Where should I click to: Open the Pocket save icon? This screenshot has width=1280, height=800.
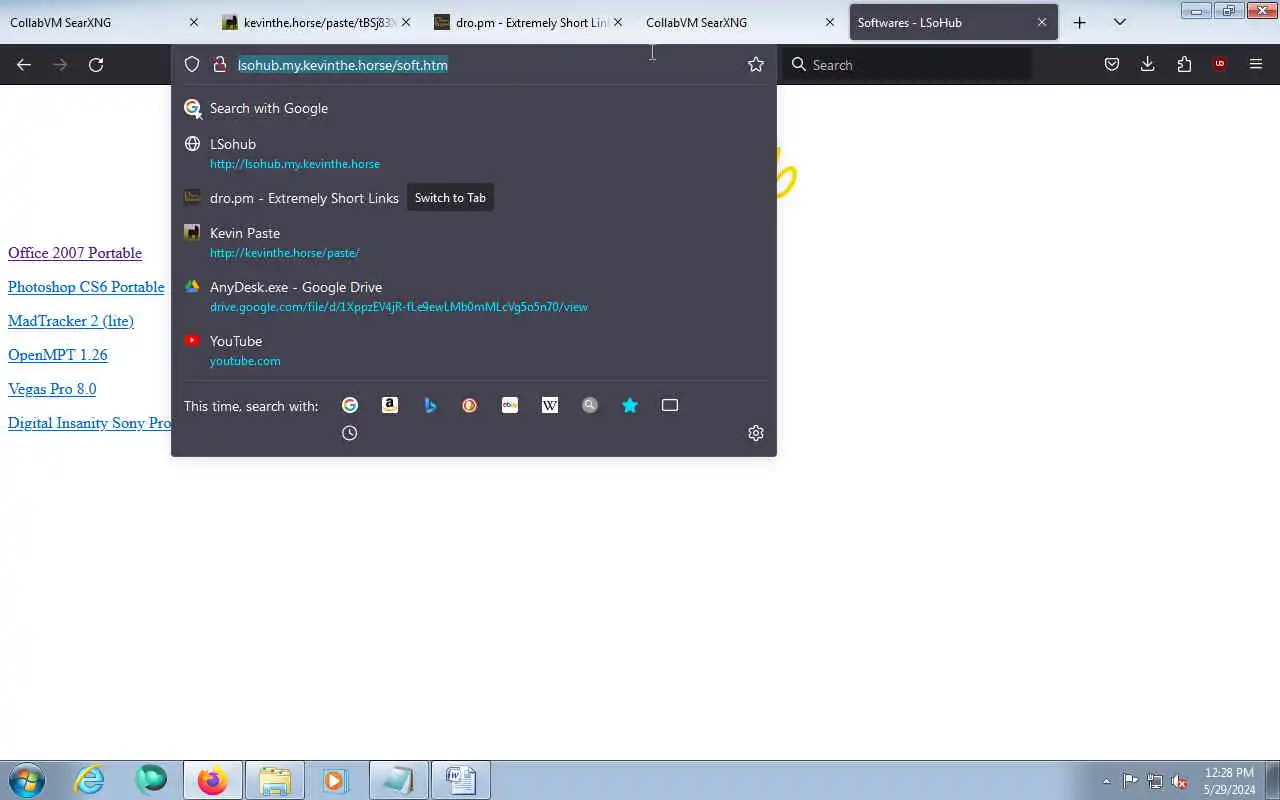click(1112, 65)
